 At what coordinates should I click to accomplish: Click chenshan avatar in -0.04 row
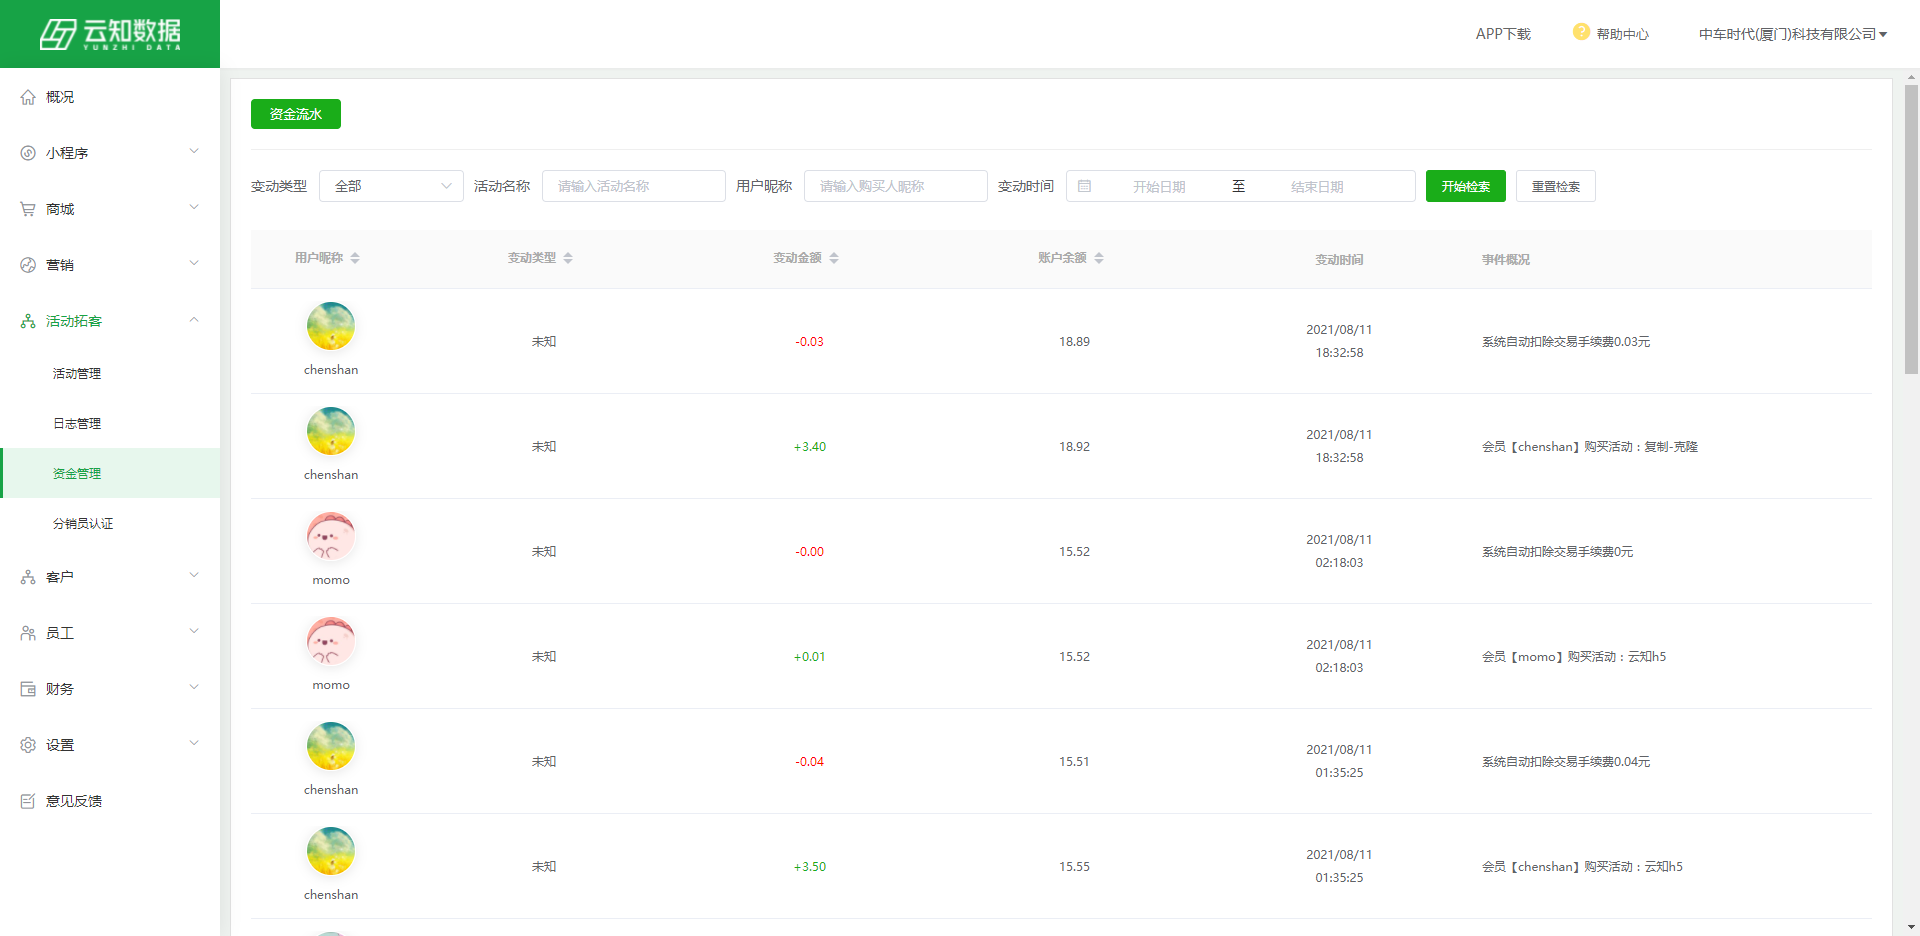[331, 746]
